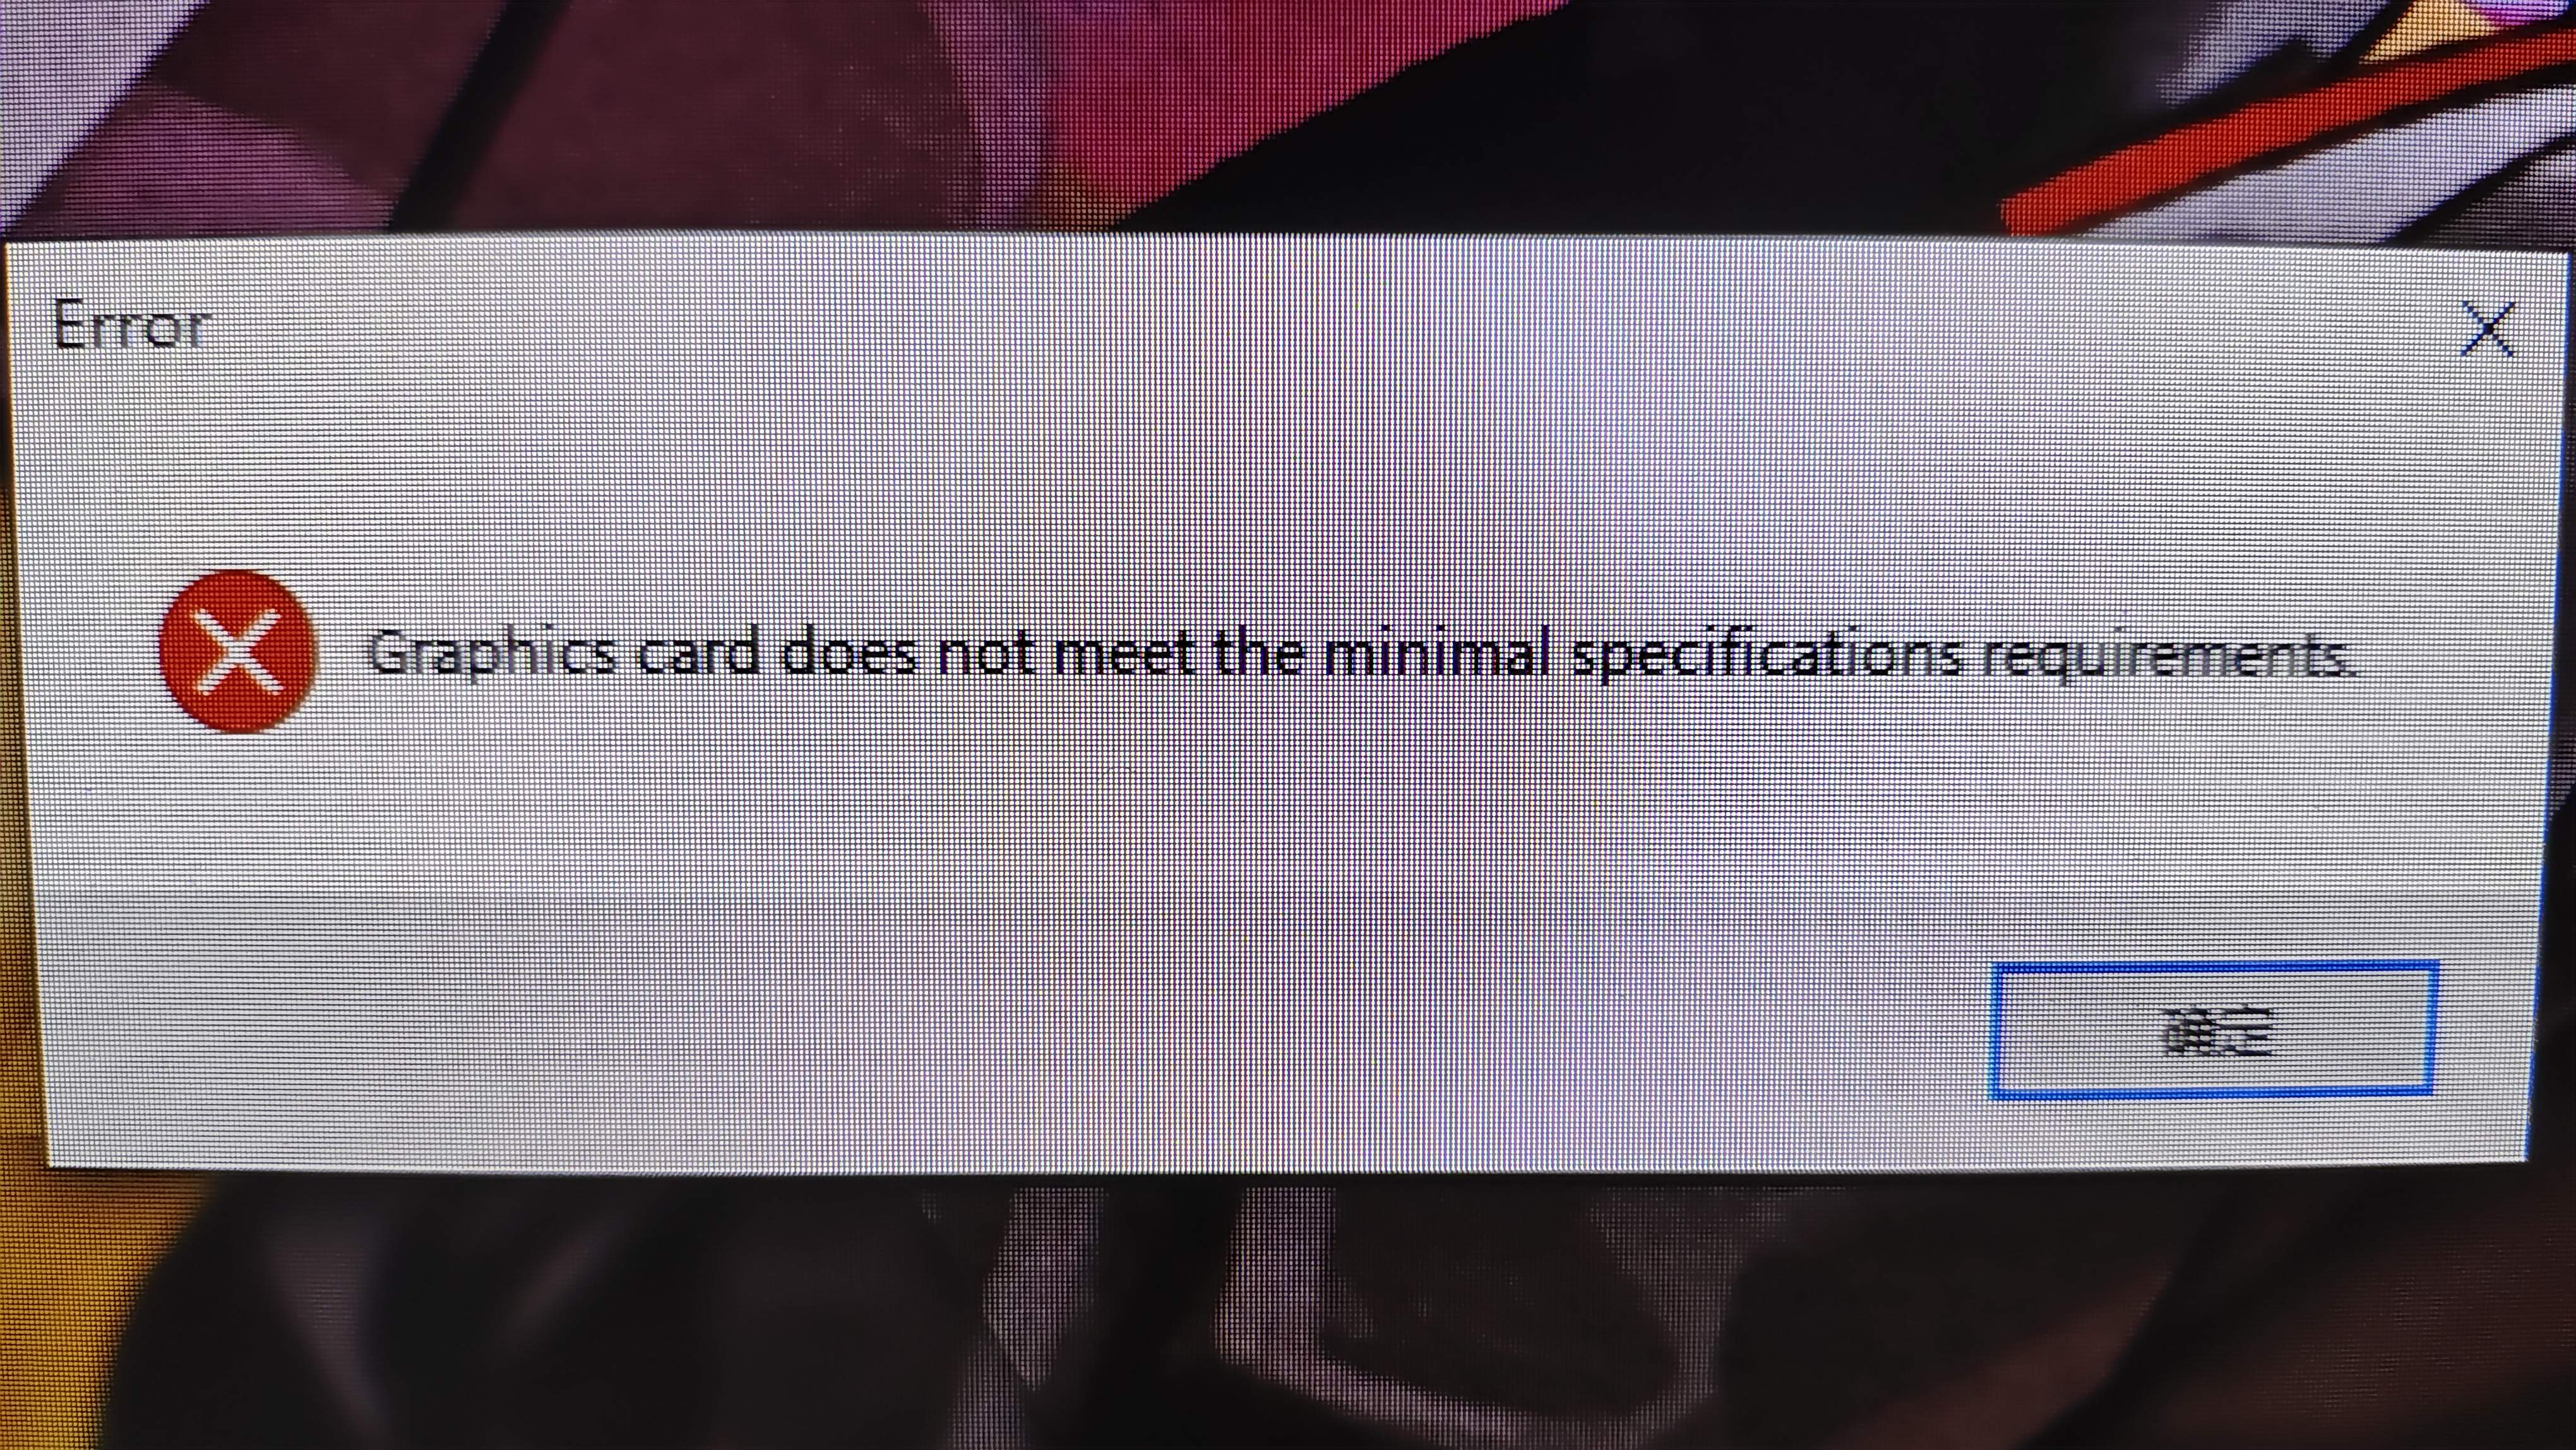Viewport: 2576px width, 1450px height.
Task: Click the empty dialog title bar area
Action: [x=1300, y=325]
